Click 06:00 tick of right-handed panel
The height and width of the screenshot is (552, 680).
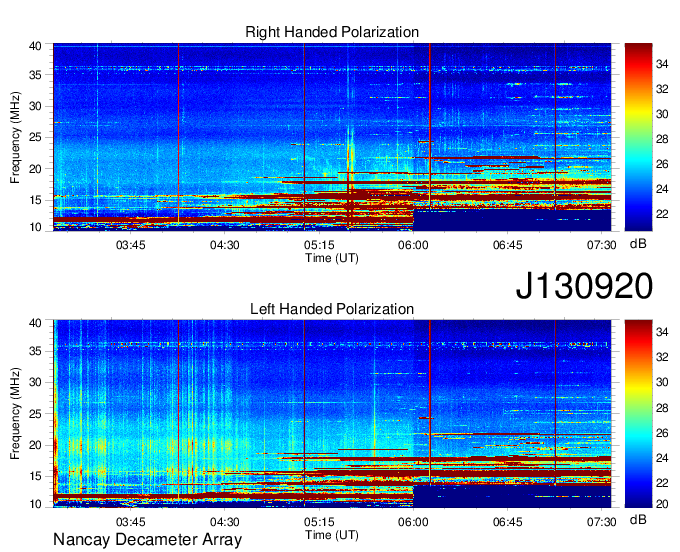coord(413,245)
